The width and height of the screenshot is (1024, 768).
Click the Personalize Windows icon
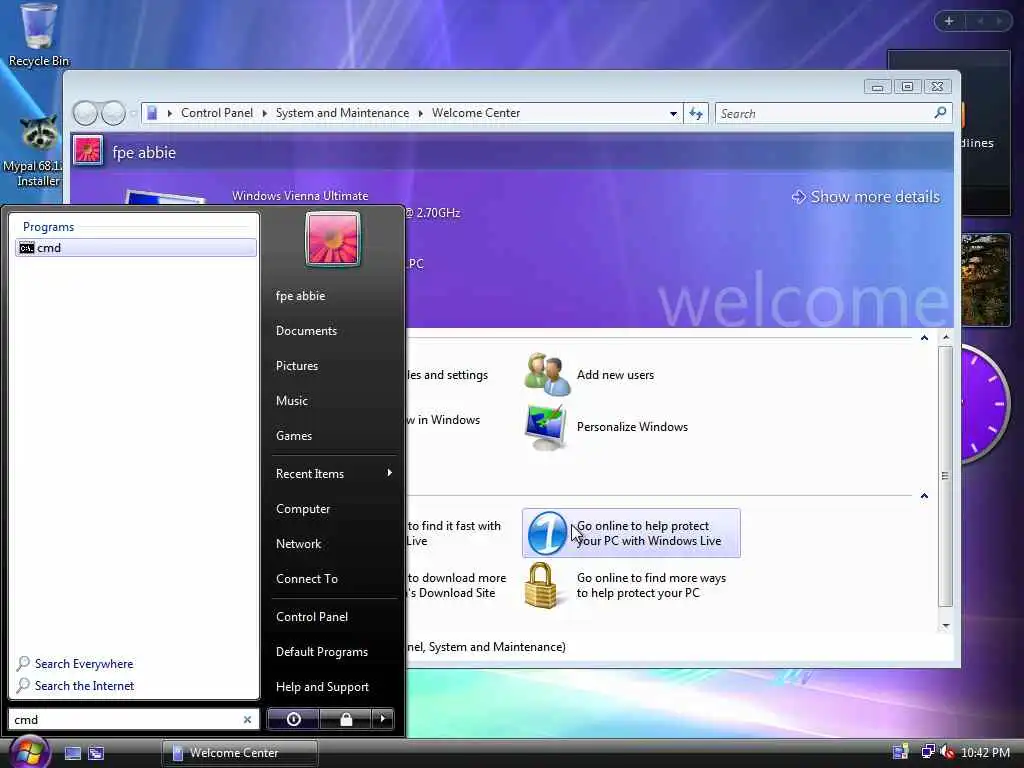tap(546, 427)
